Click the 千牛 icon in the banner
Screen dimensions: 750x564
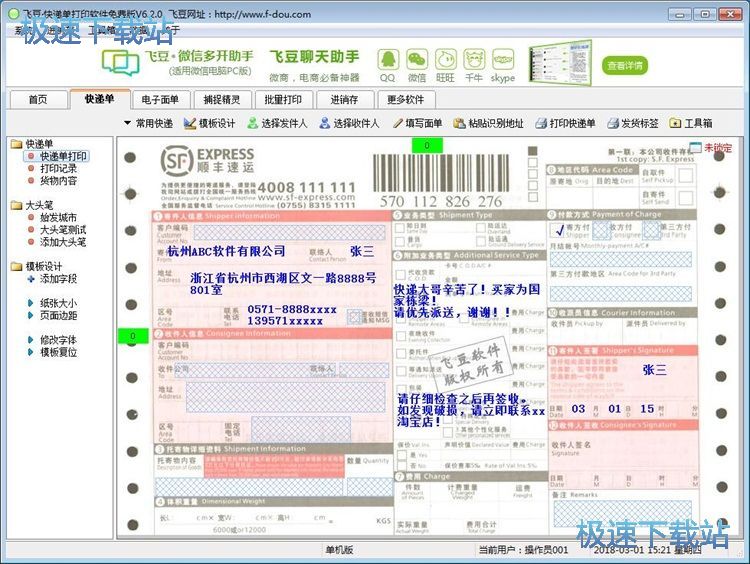click(474, 60)
